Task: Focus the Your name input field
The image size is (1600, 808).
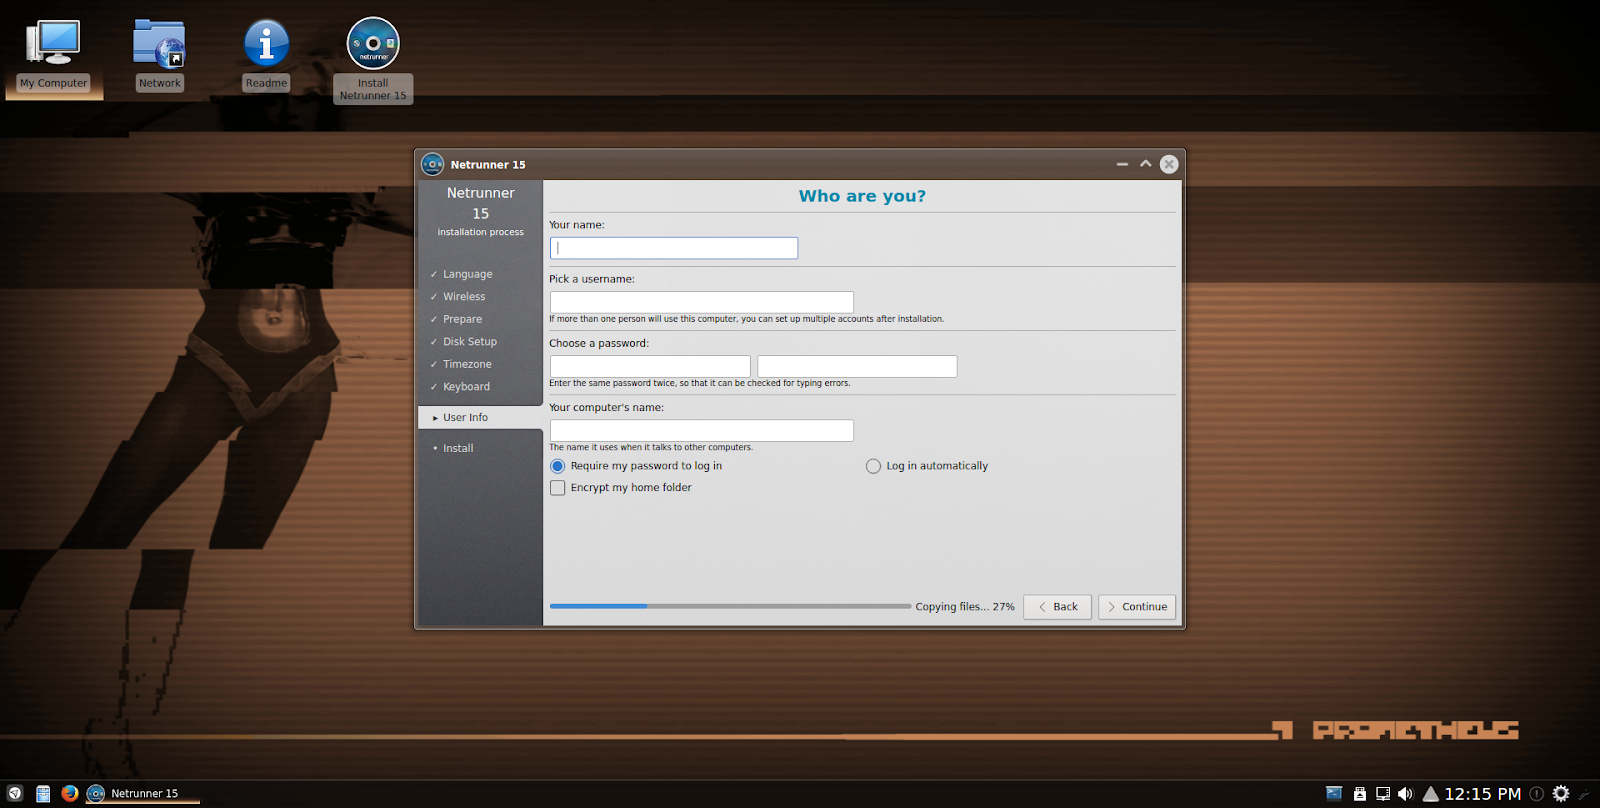Action: (x=674, y=248)
